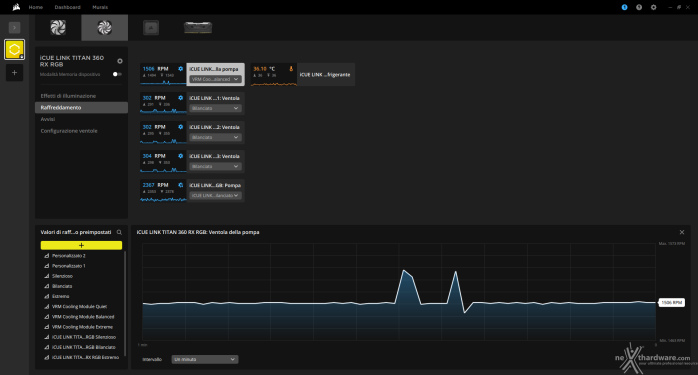The height and width of the screenshot is (375, 698).
Task: Select the second fan device tab
Action: pos(105,28)
